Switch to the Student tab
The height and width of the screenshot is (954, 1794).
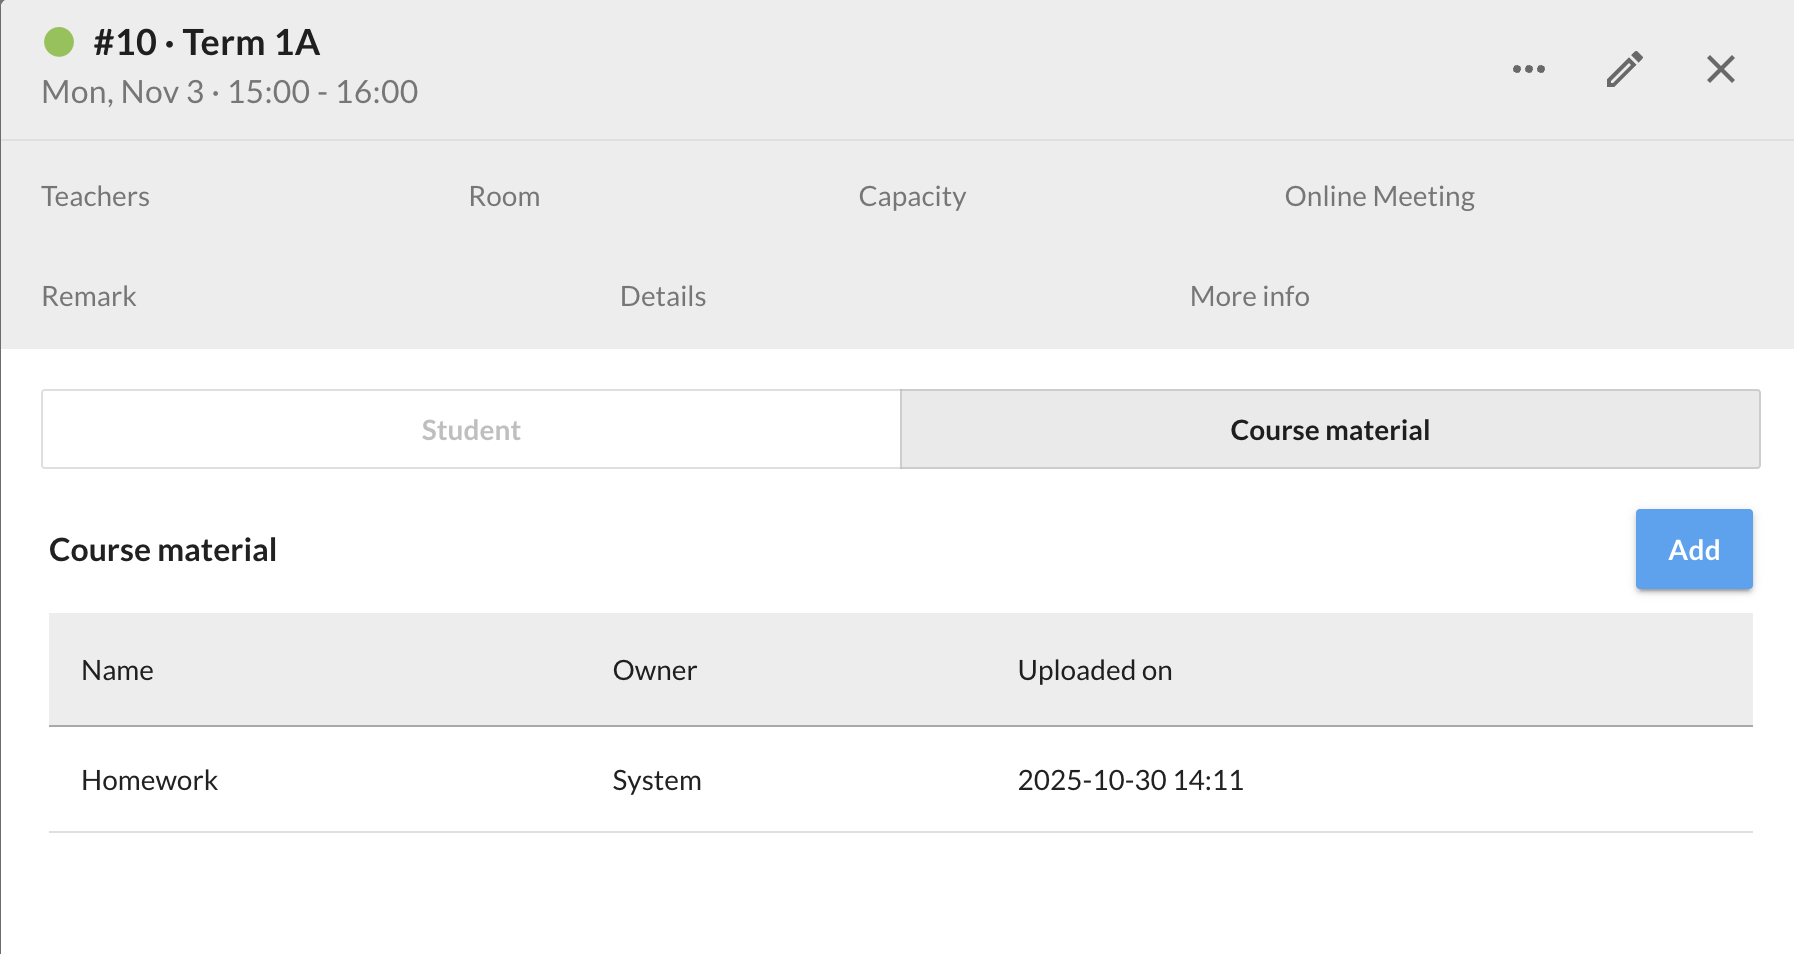click(x=470, y=429)
